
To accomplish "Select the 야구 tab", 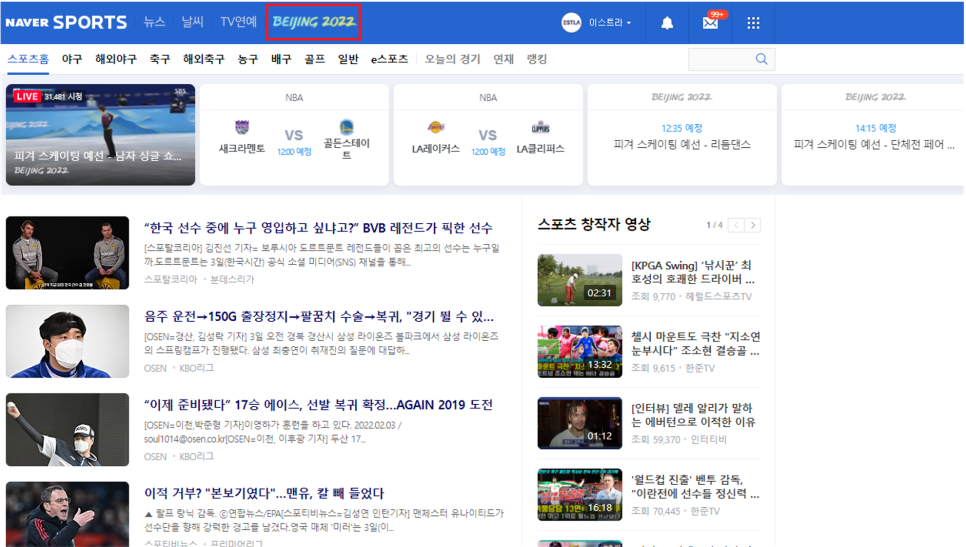I will tap(71, 59).
